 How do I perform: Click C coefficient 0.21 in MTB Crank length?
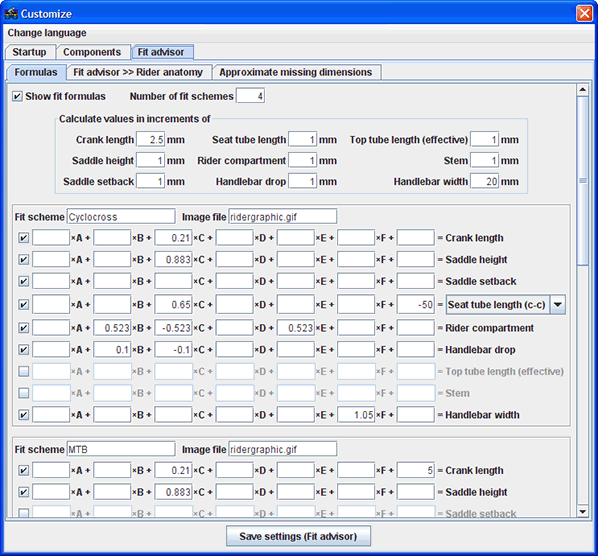(x=173, y=471)
